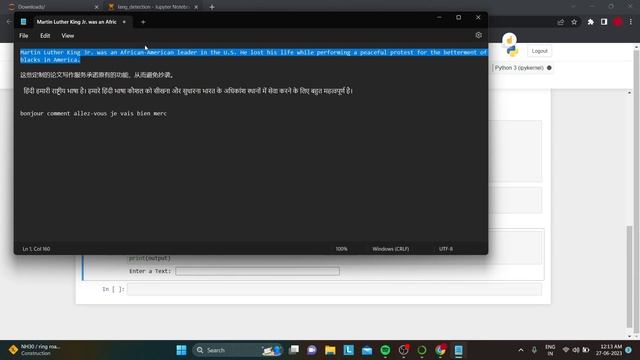Open Notepad settings gear

478,36
